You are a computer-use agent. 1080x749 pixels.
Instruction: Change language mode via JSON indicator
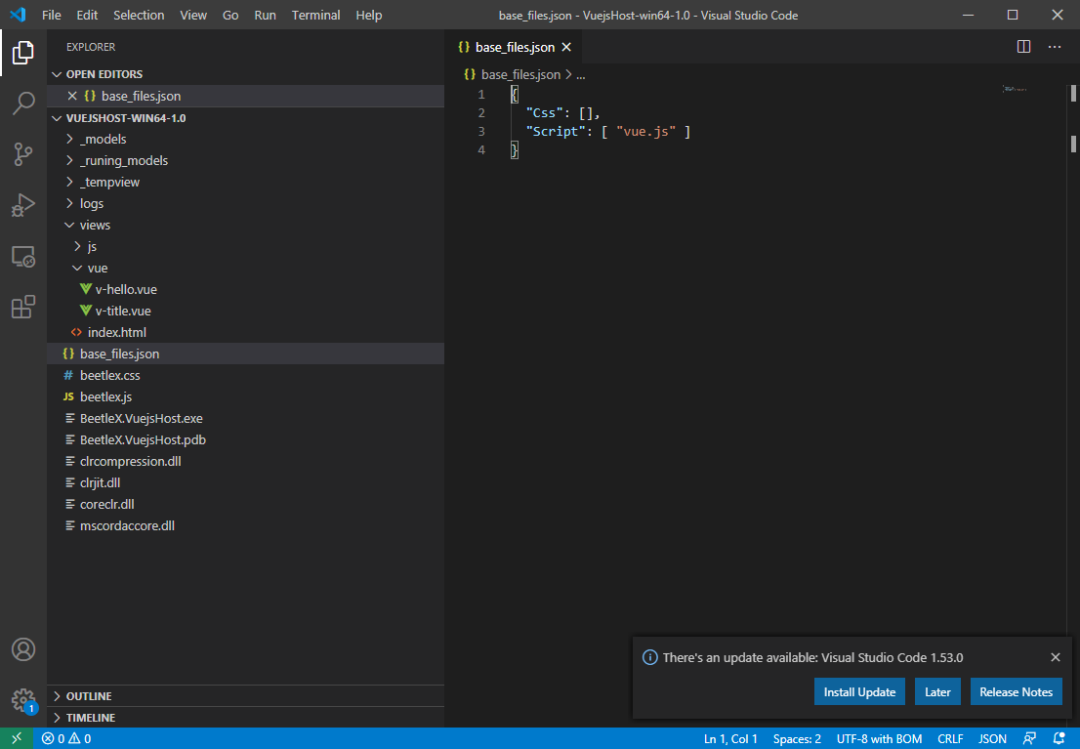click(993, 739)
